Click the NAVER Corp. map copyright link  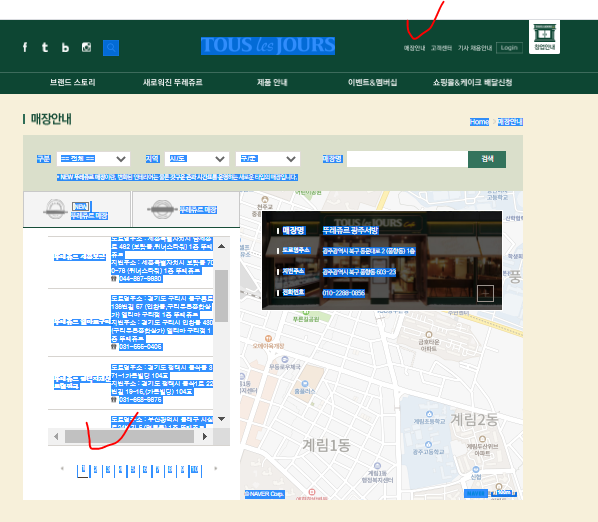point(265,494)
